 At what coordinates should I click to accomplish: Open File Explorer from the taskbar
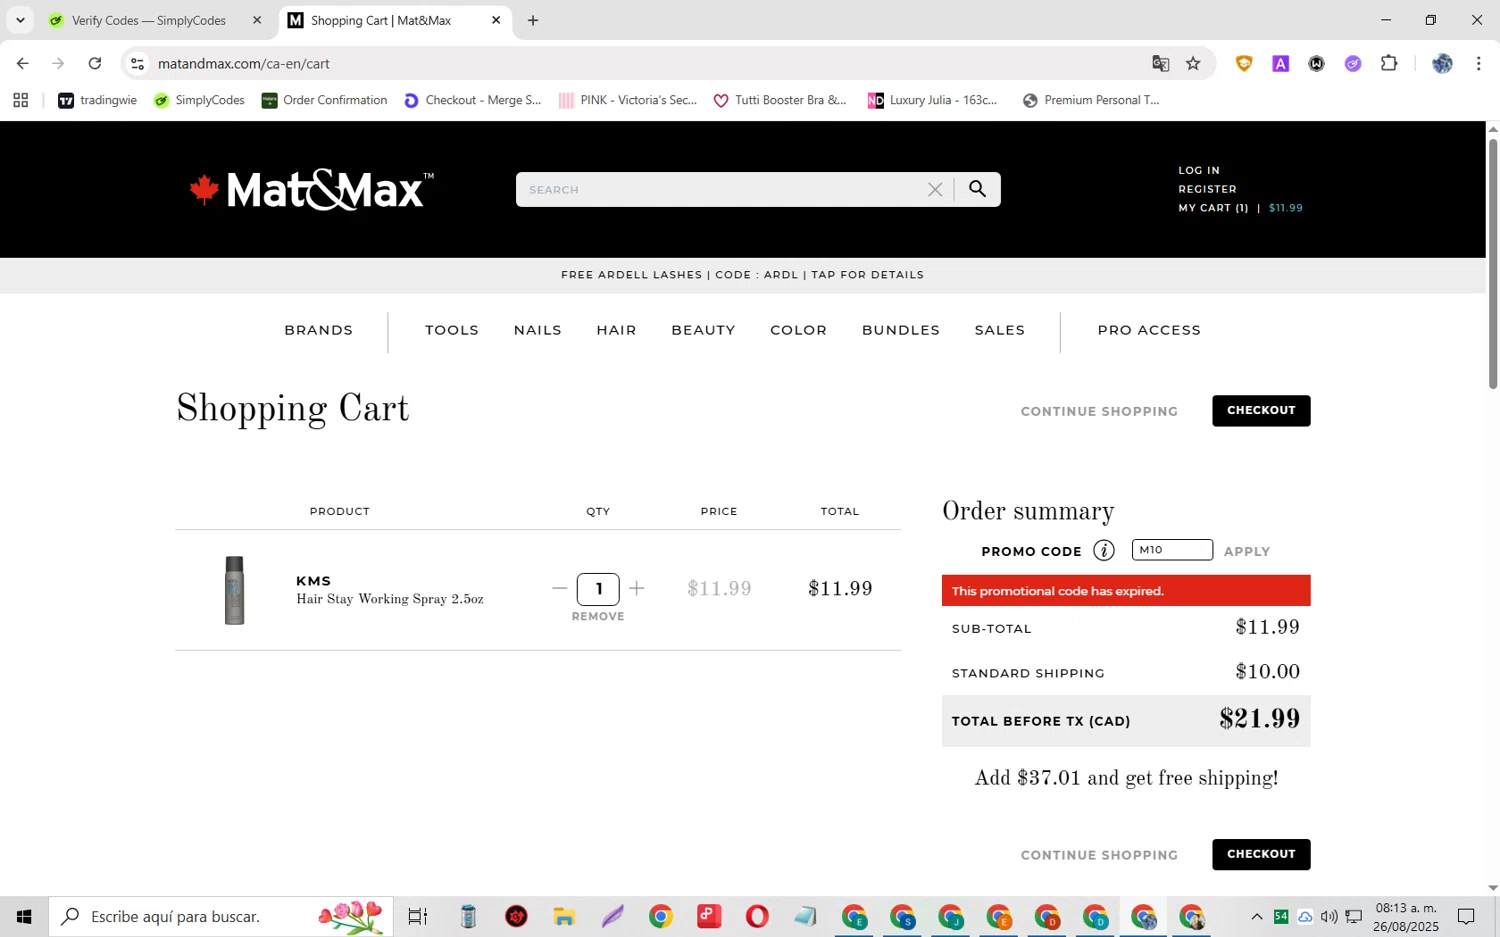(x=564, y=916)
